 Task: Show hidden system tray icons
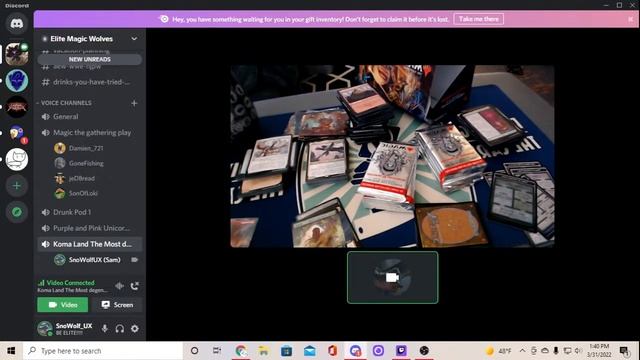coord(522,351)
